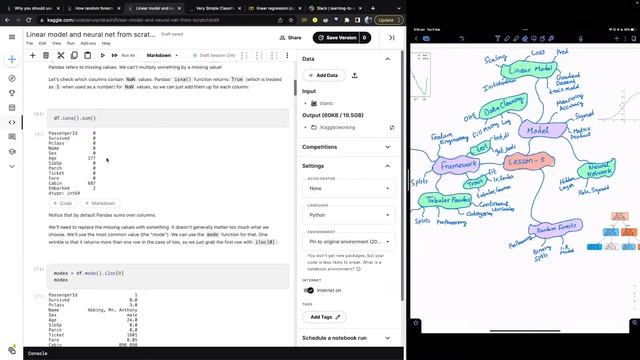Open the notebook toolbar three-dot more menu

click(x=287, y=55)
